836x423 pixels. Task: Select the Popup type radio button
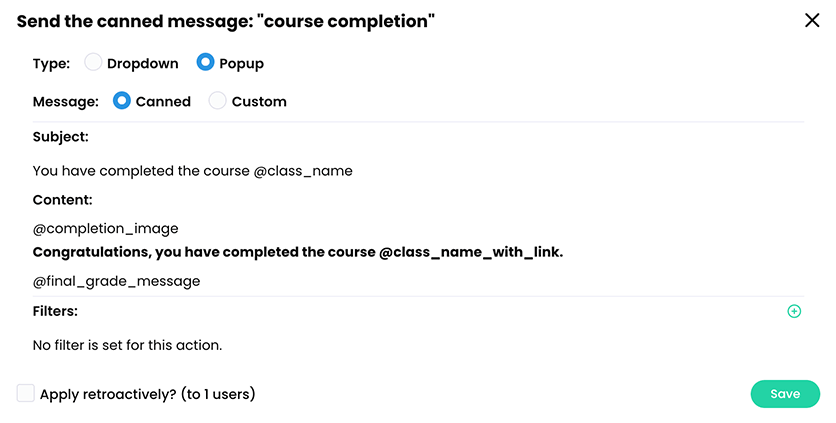tap(205, 62)
